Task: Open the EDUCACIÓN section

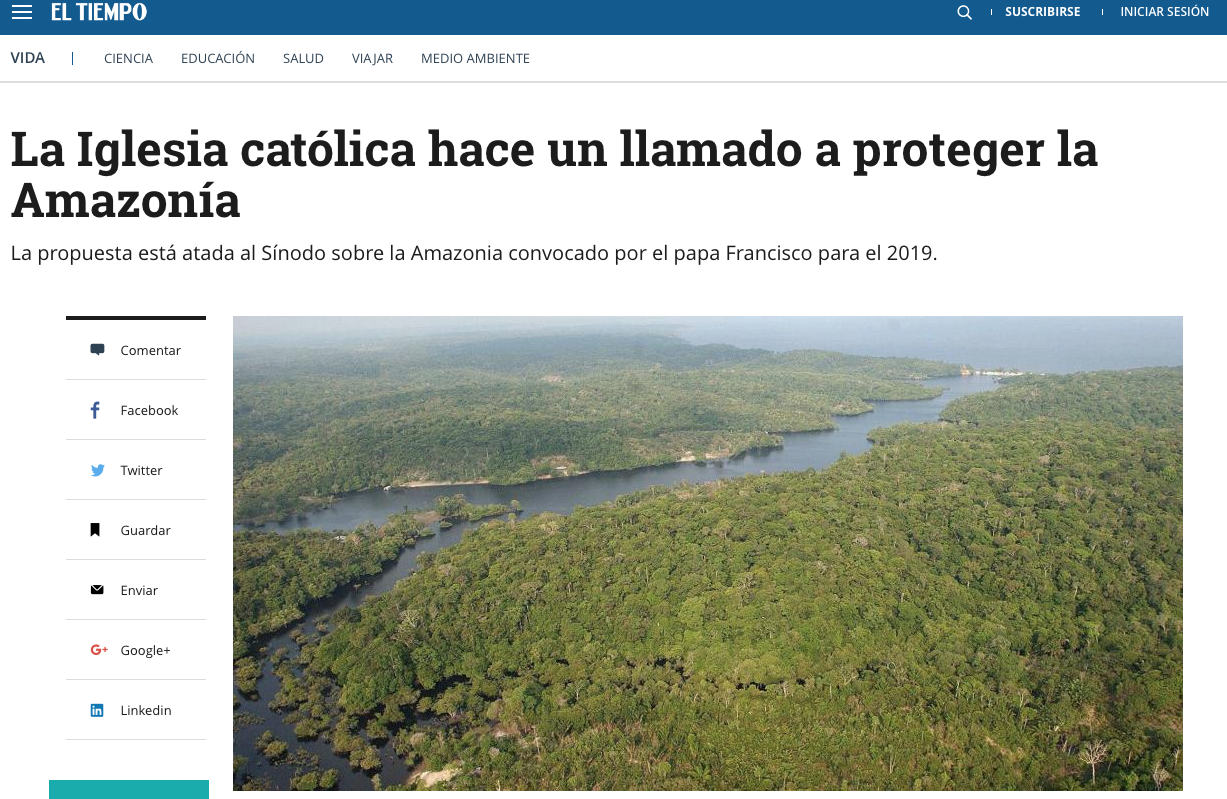Action: (x=218, y=58)
